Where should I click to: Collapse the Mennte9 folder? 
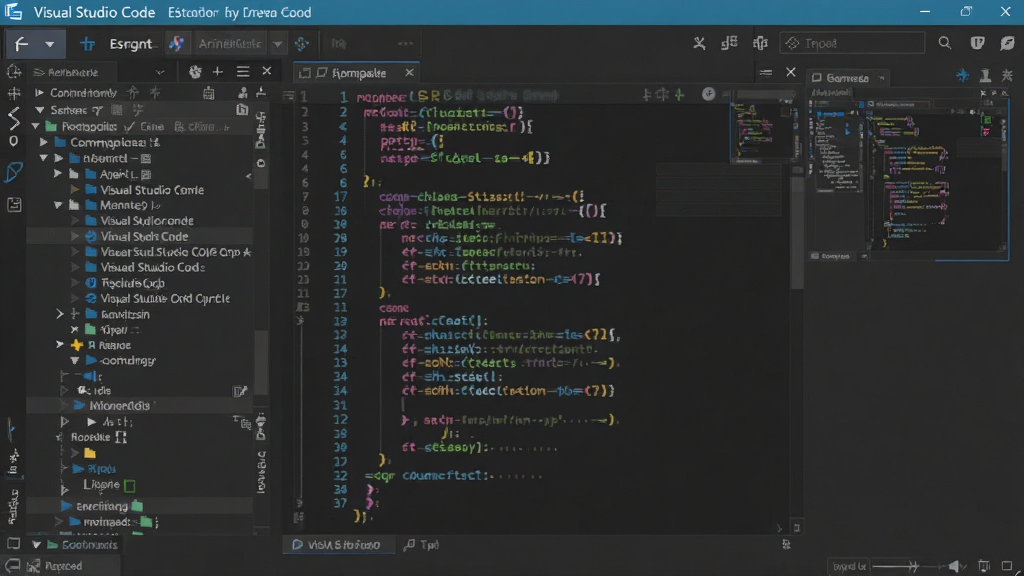click(58, 205)
